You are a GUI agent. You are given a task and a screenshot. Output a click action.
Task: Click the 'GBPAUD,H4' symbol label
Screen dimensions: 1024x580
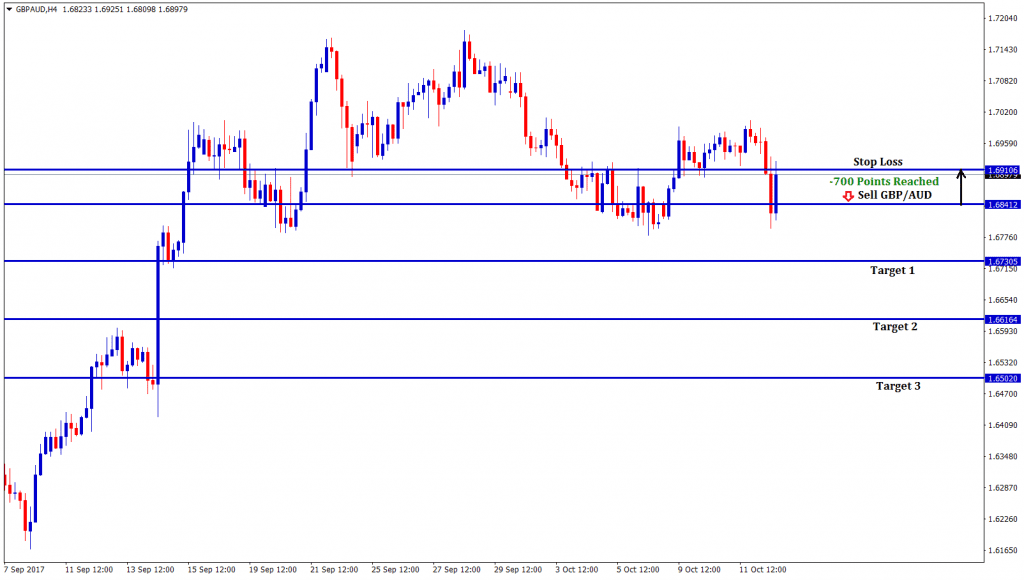(x=37, y=9)
